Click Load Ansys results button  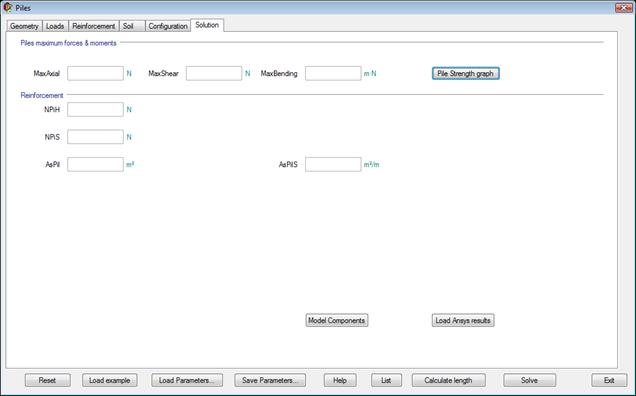pos(463,320)
